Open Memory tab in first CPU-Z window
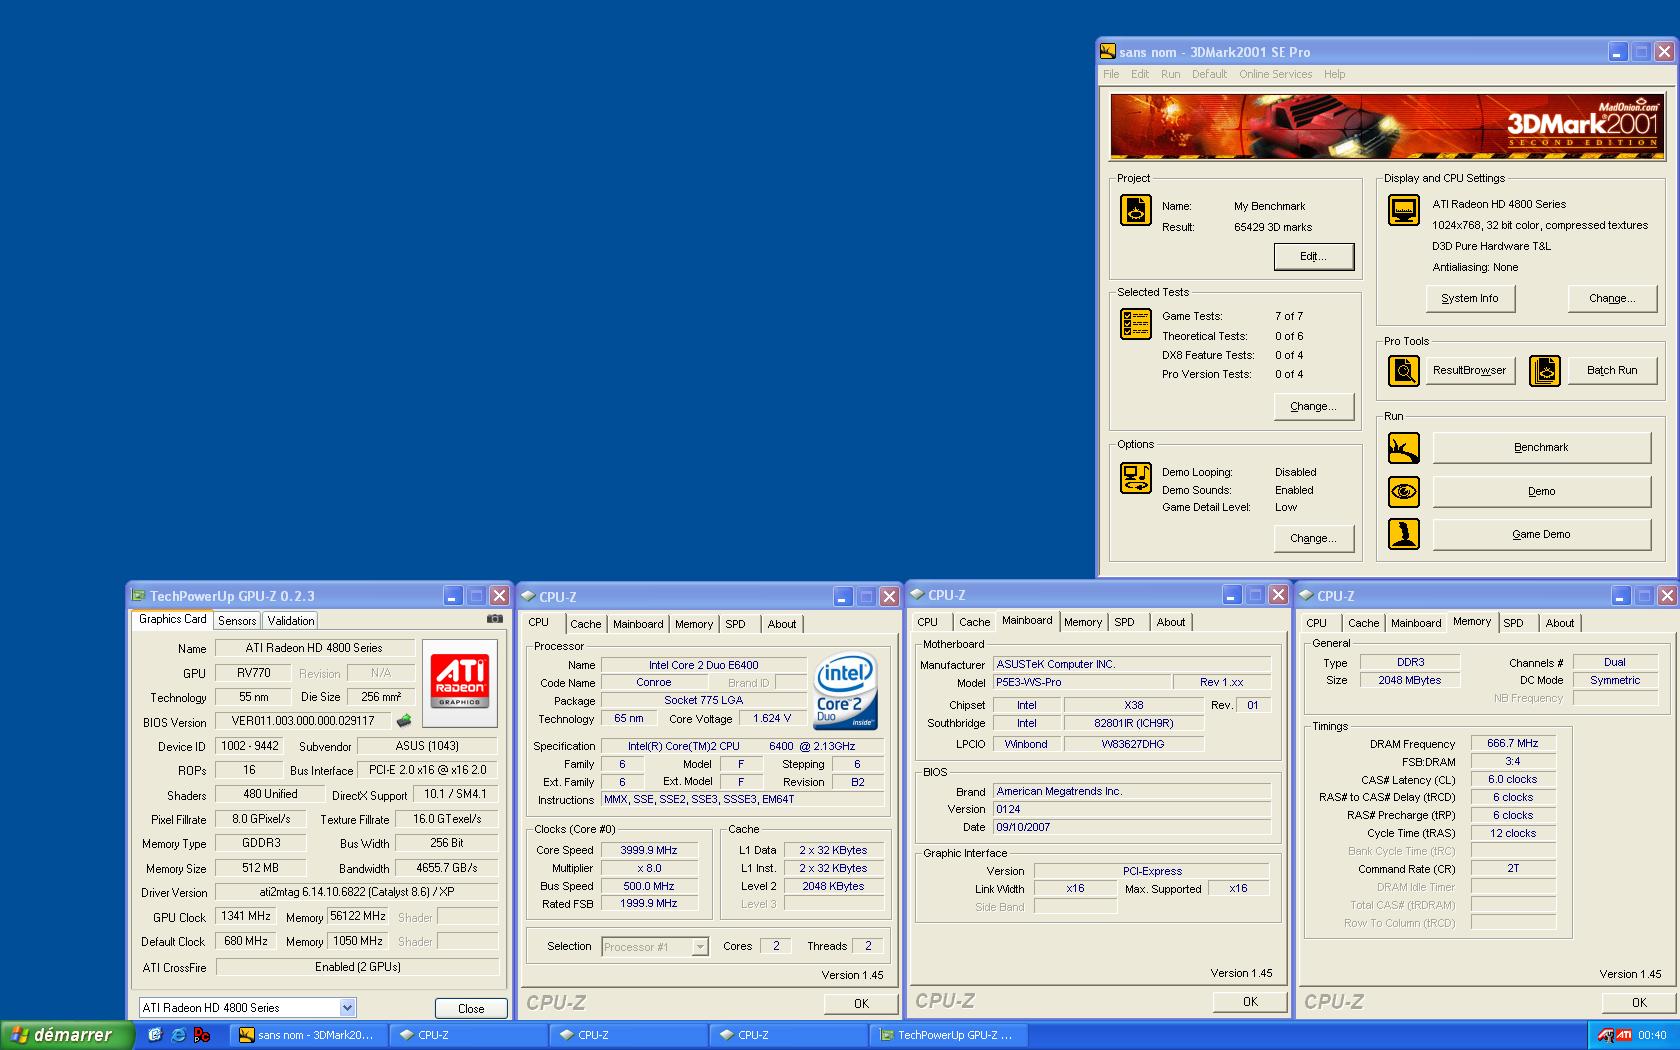 (694, 624)
